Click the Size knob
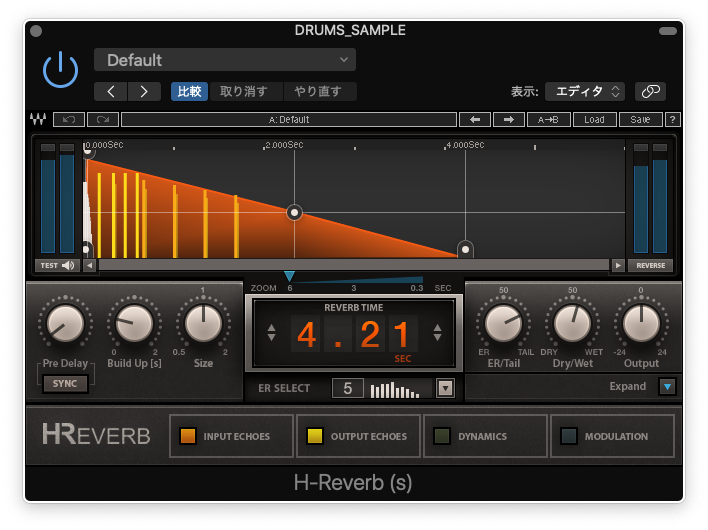 click(203, 323)
